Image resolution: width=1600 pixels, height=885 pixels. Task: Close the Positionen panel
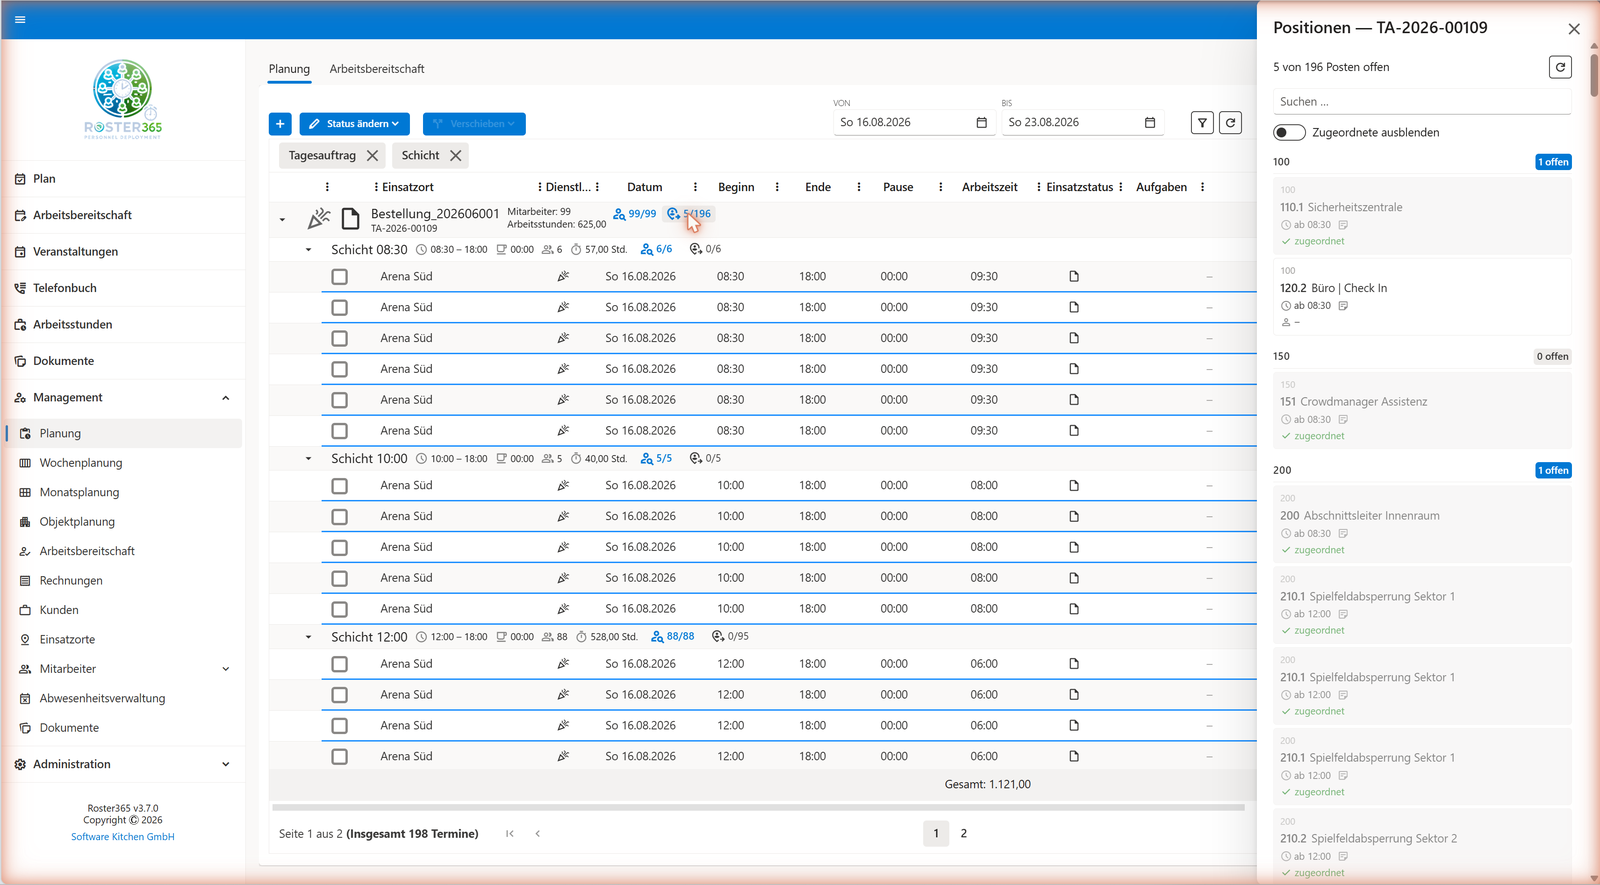1574,29
